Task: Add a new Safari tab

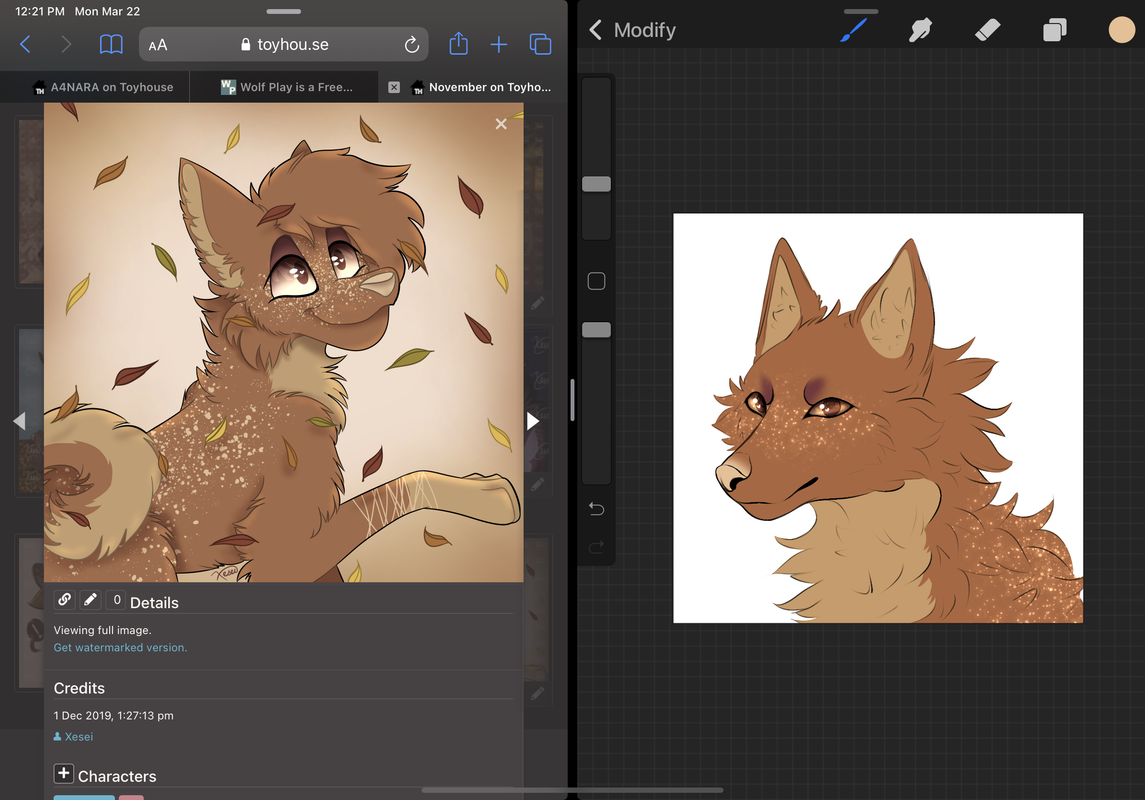Action: (499, 45)
